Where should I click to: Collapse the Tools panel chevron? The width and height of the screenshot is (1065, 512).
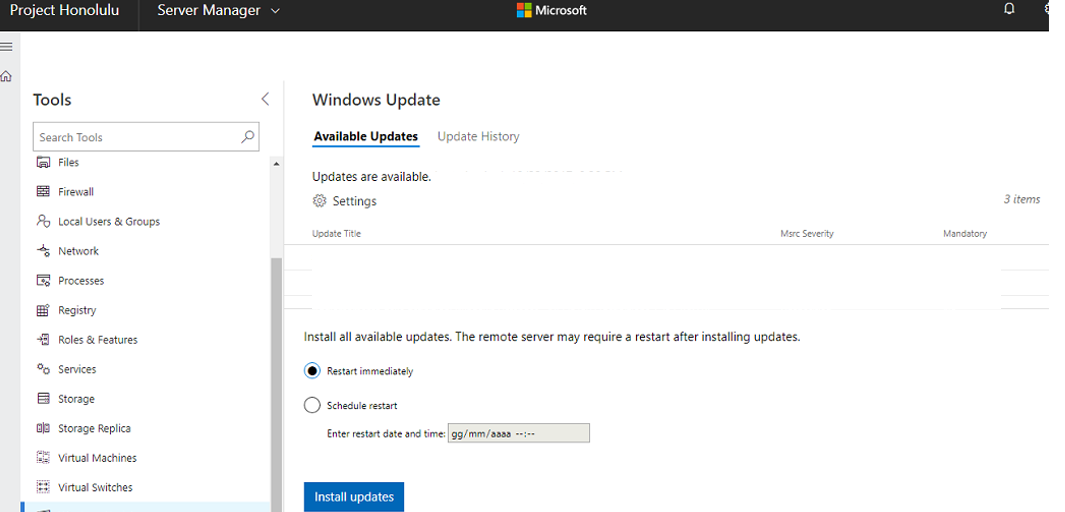click(265, 99)
